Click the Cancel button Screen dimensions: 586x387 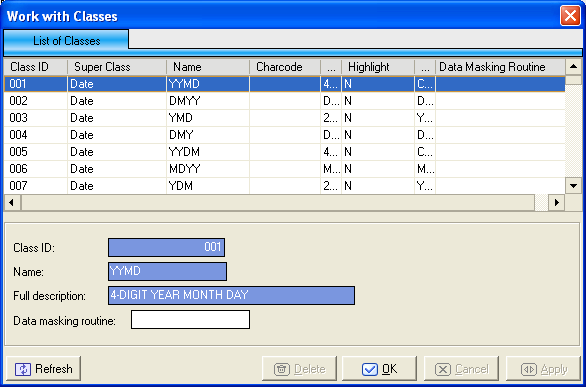tap(461, 369)
